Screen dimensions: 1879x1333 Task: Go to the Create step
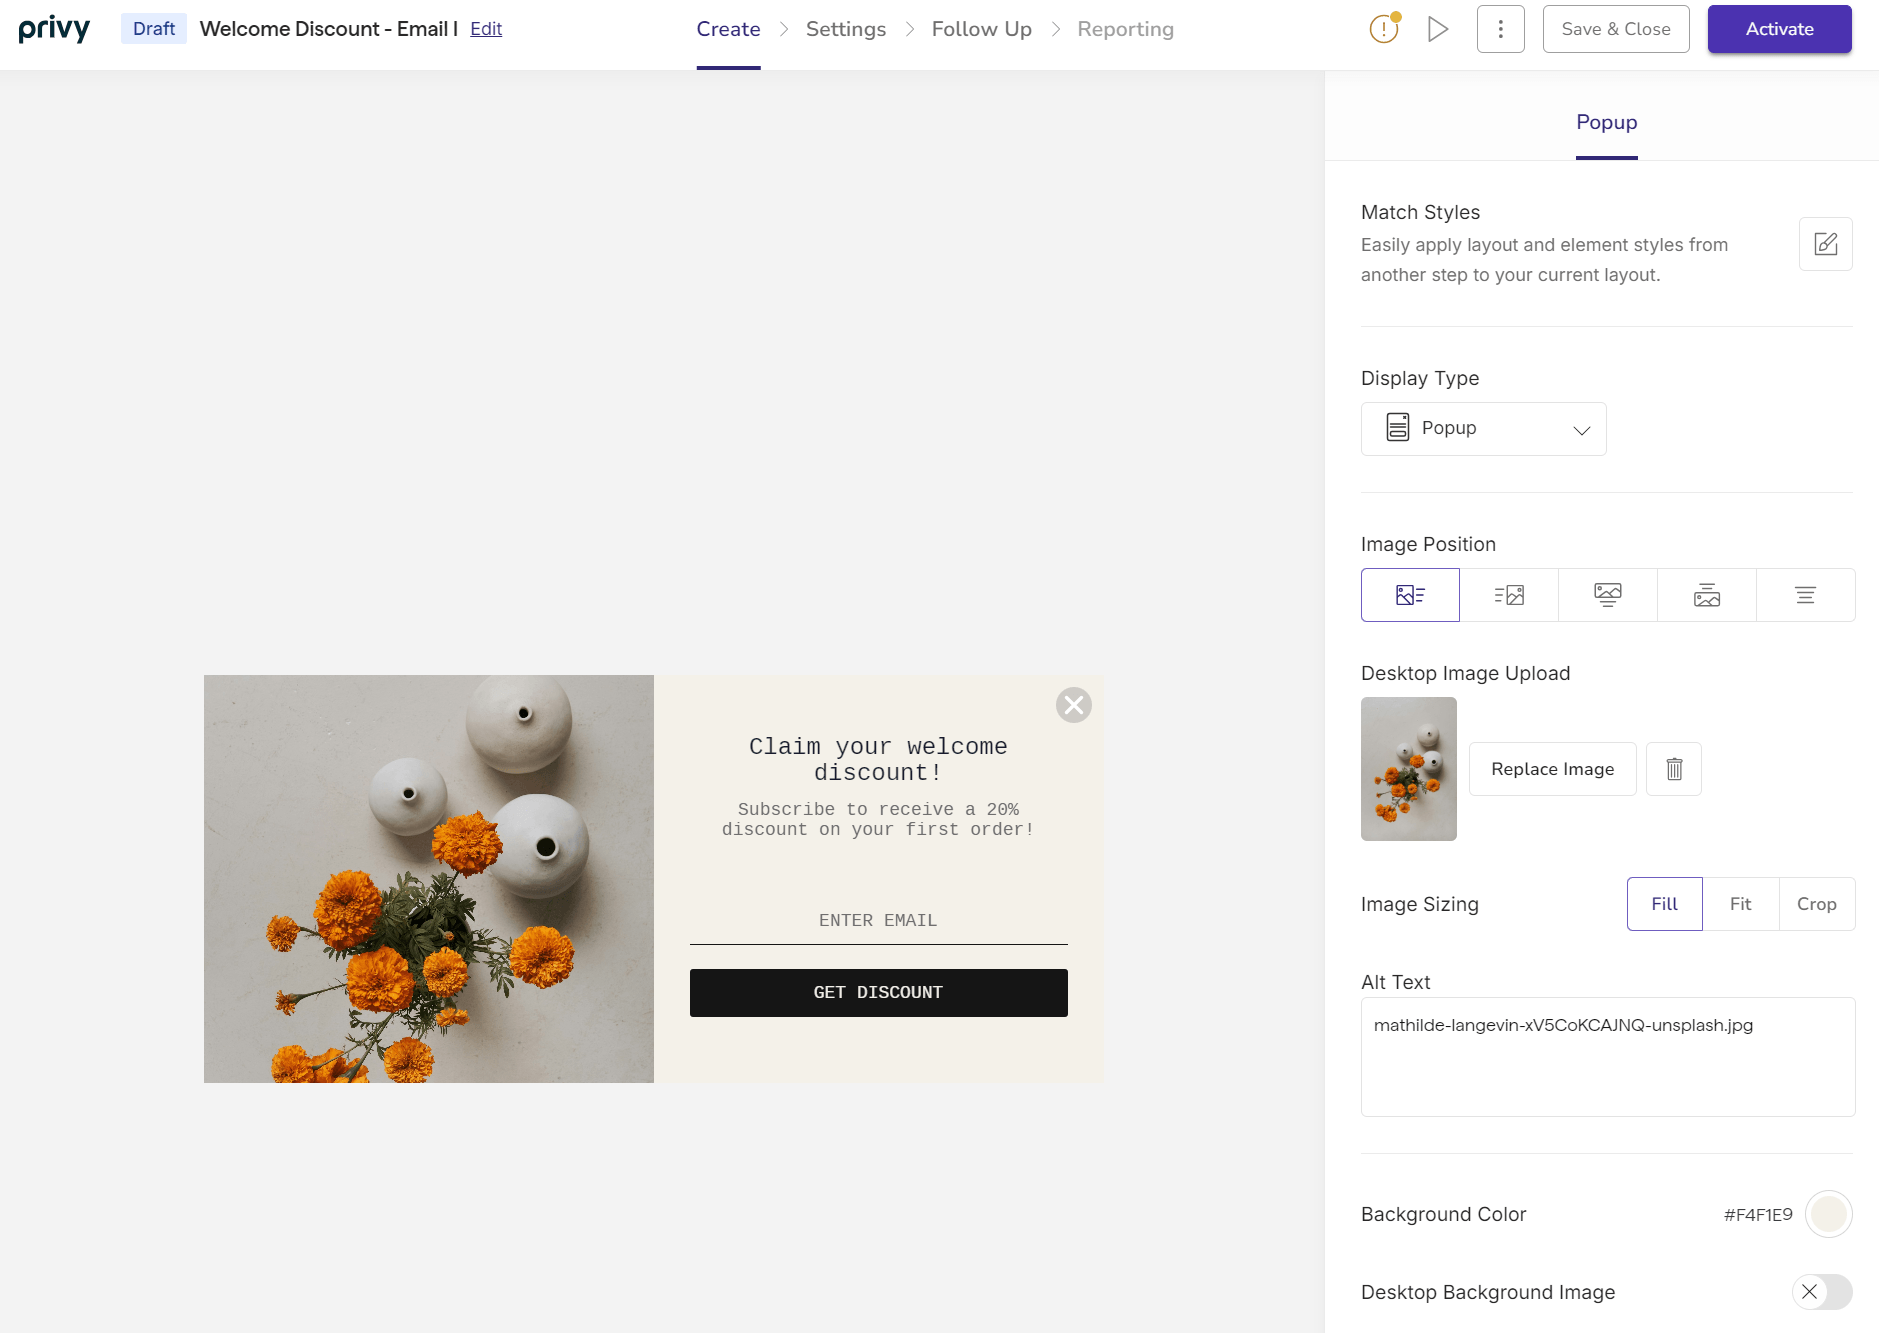(729, 29)
